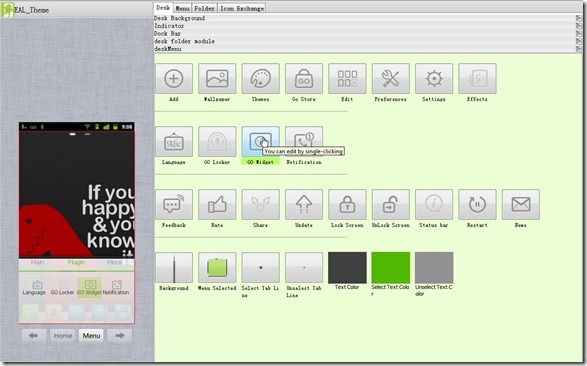Edit the Unselect Tab Line image
Viewport: 587px width, 366px height.
[x=304, y=267]
